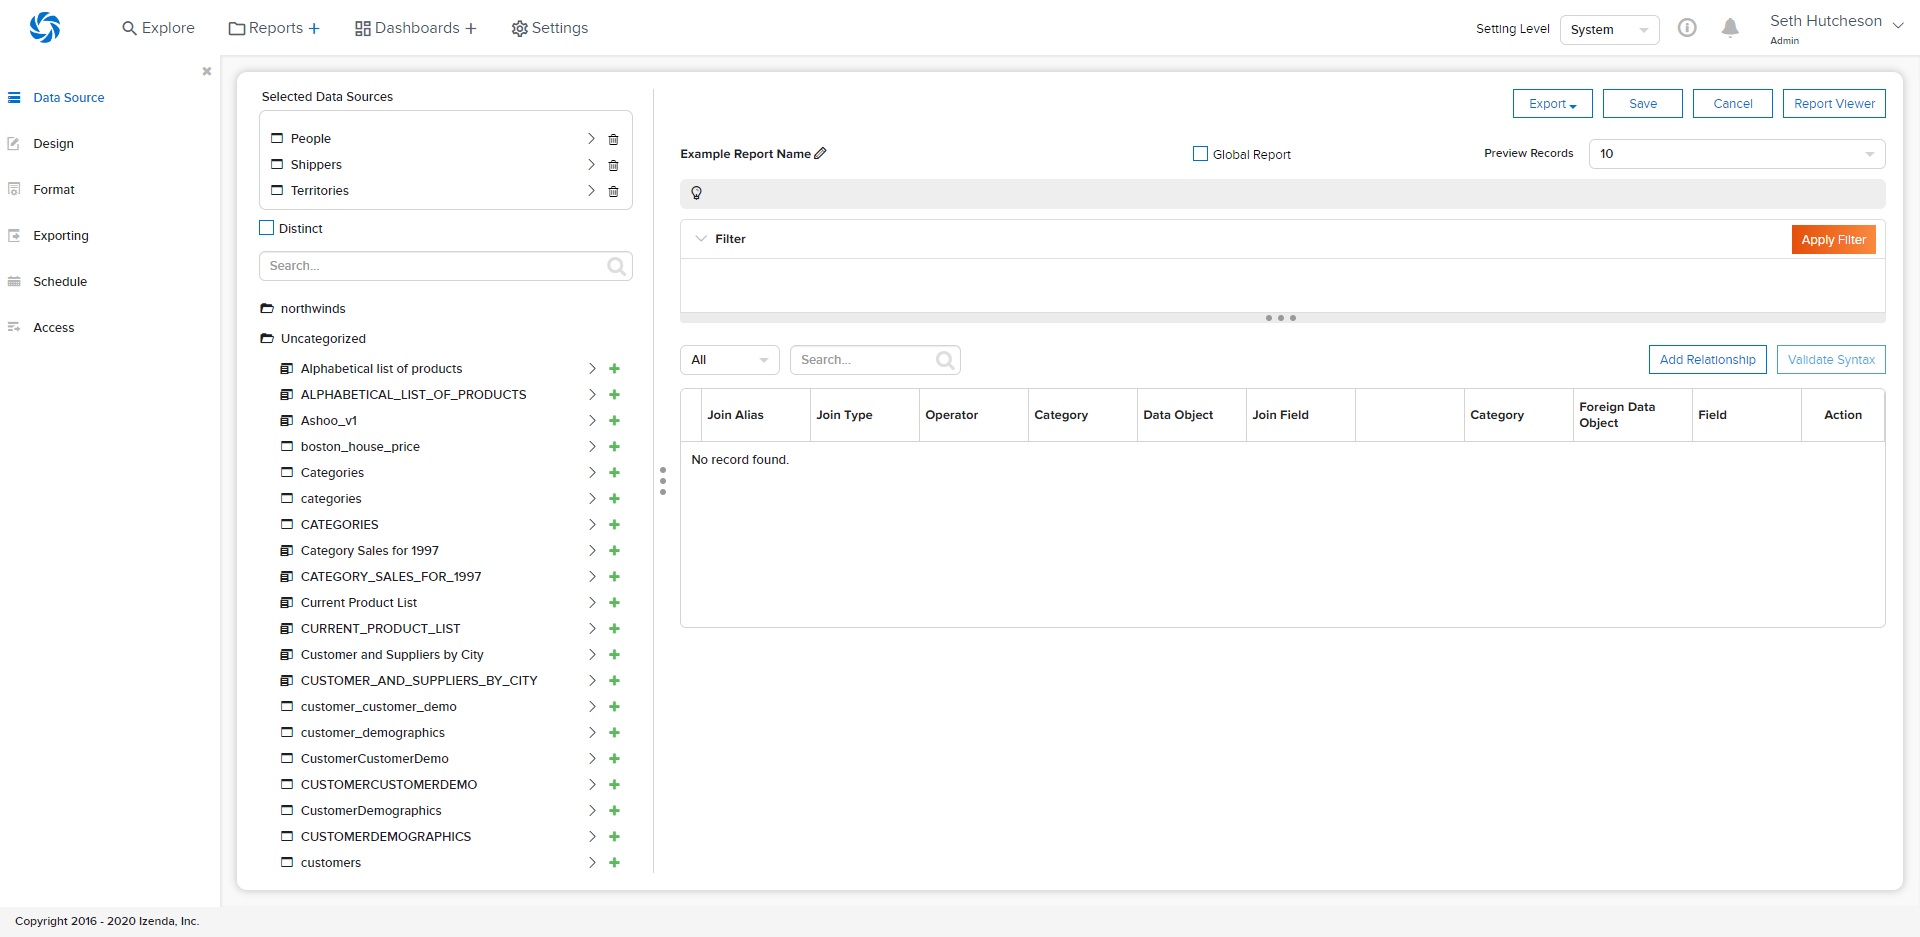The image size is (1920, 937).
Task: Click the Access sidebar icon
Action: pos(14,328)
